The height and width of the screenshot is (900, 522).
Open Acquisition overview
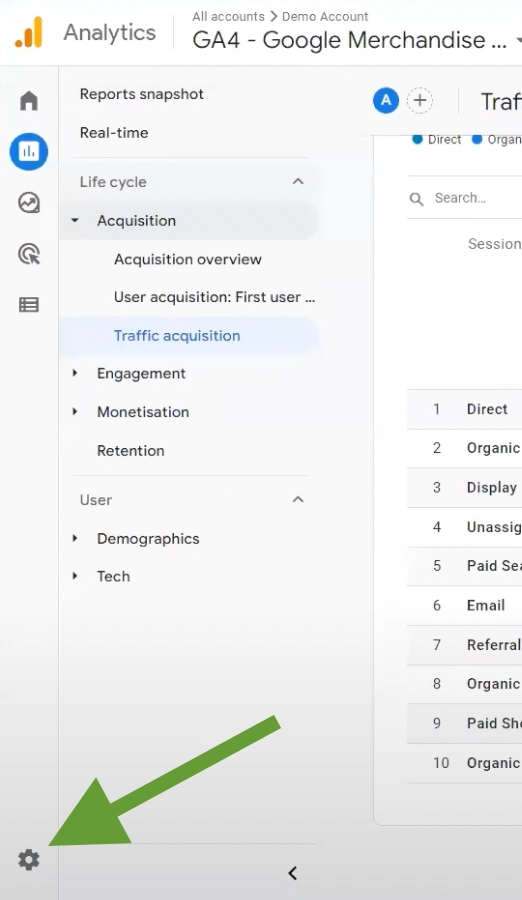pyautogui.click(x=188, y=259)
